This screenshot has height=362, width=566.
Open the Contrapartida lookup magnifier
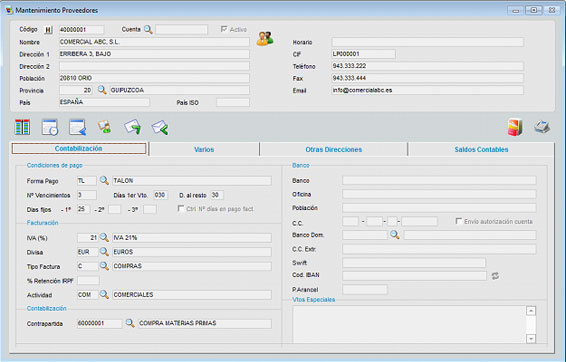[x=130, y=323]
